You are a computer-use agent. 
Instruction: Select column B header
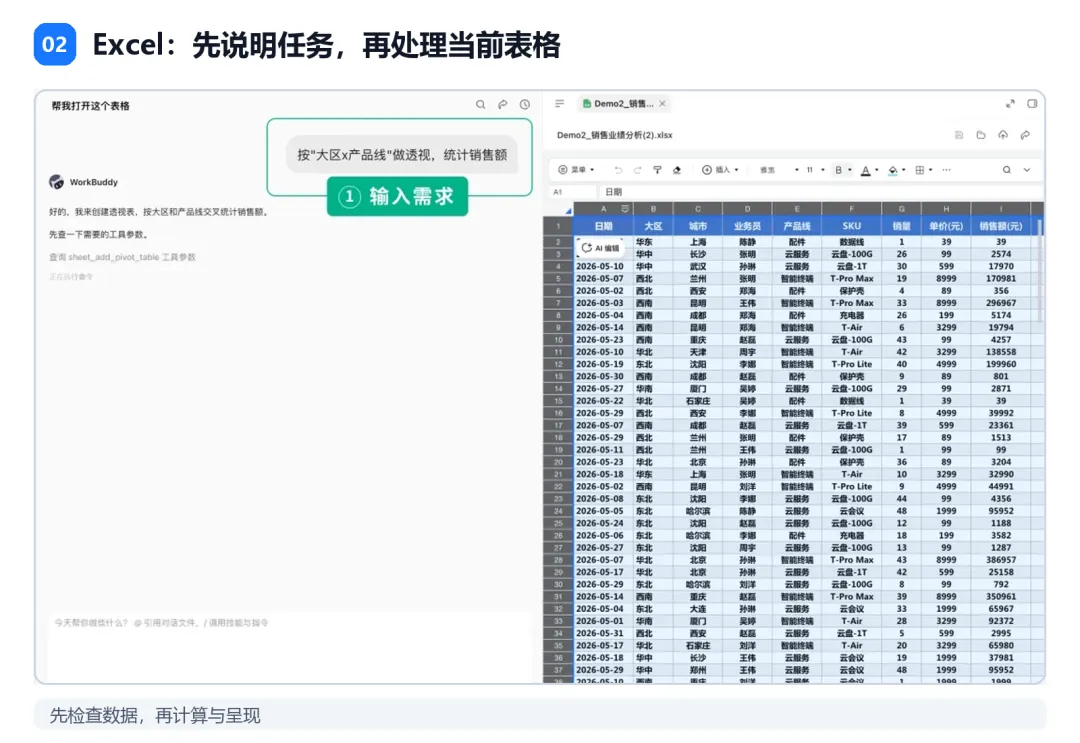(x=653, y=209)
